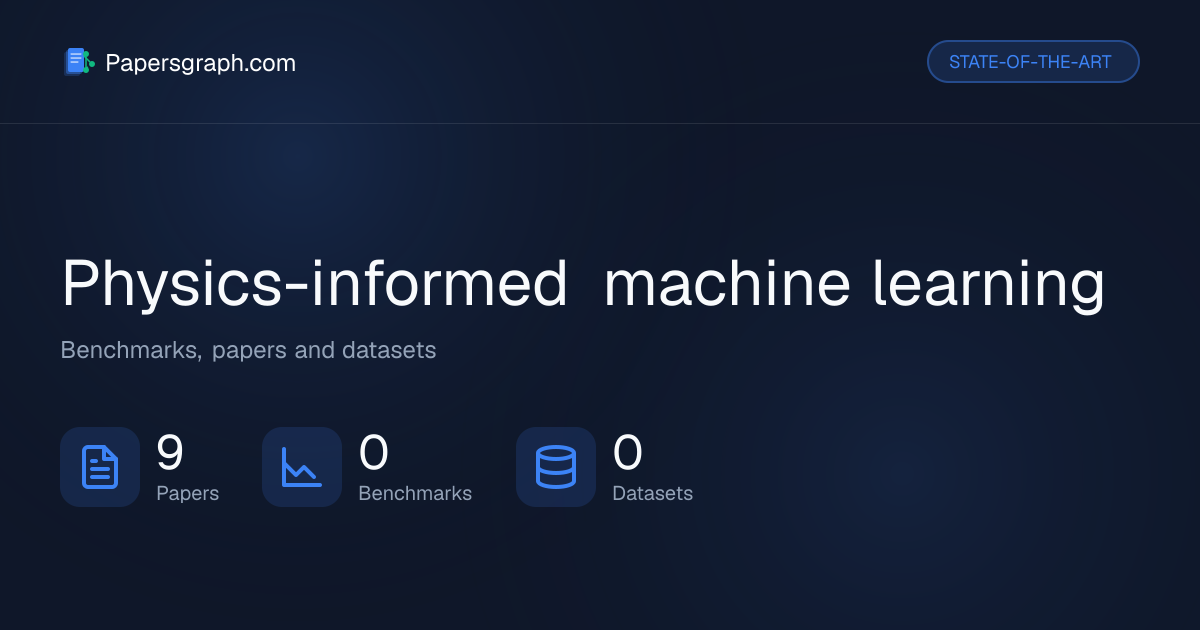Screen dimensions: 1200x630
Task: Click the Datasets database icon
Action: pos(556,467)
